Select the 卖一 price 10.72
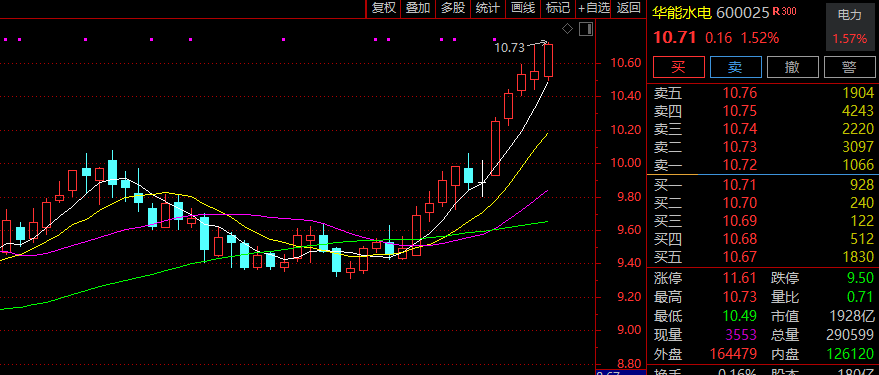Viewport: 879px width, 375px height. pos(739,165)
